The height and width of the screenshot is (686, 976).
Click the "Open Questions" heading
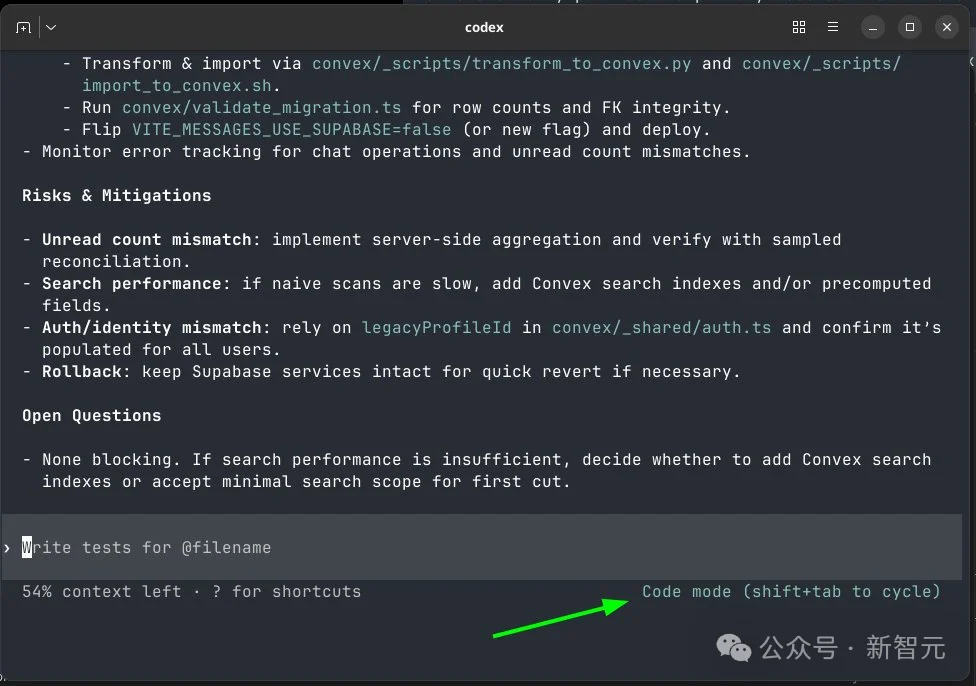92,416
